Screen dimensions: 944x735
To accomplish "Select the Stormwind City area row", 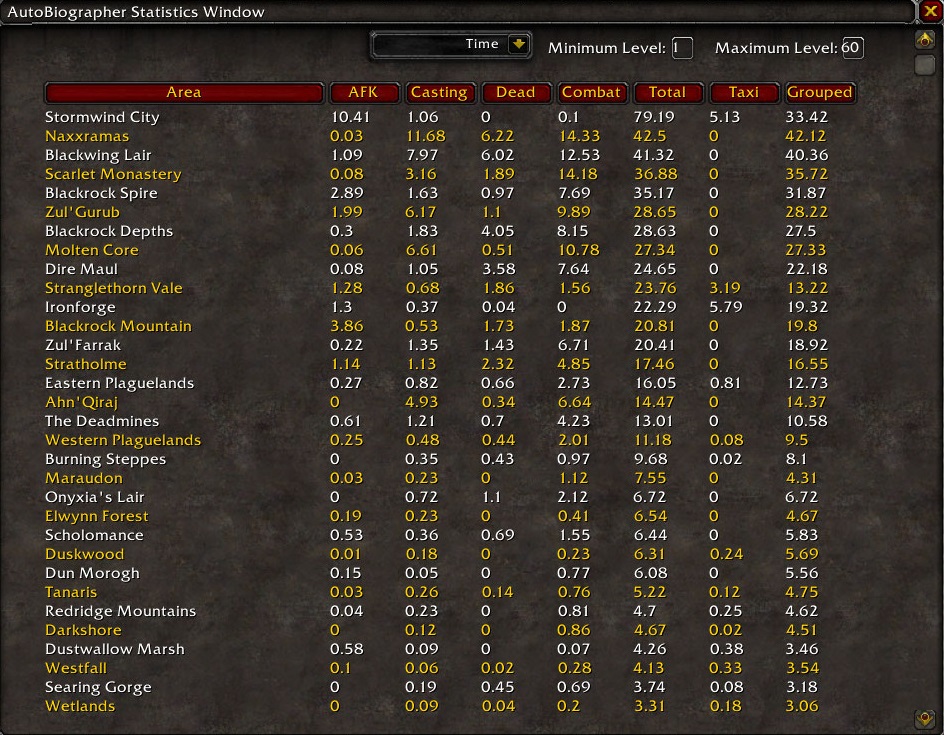I will (436, 117).
